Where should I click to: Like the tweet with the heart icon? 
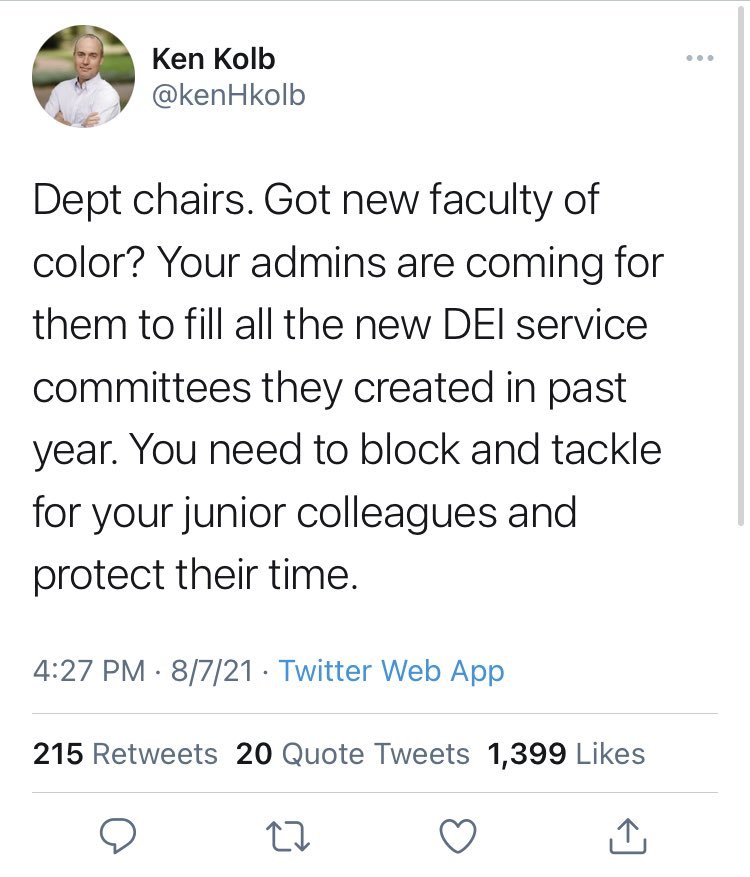[x=460, y=834]
